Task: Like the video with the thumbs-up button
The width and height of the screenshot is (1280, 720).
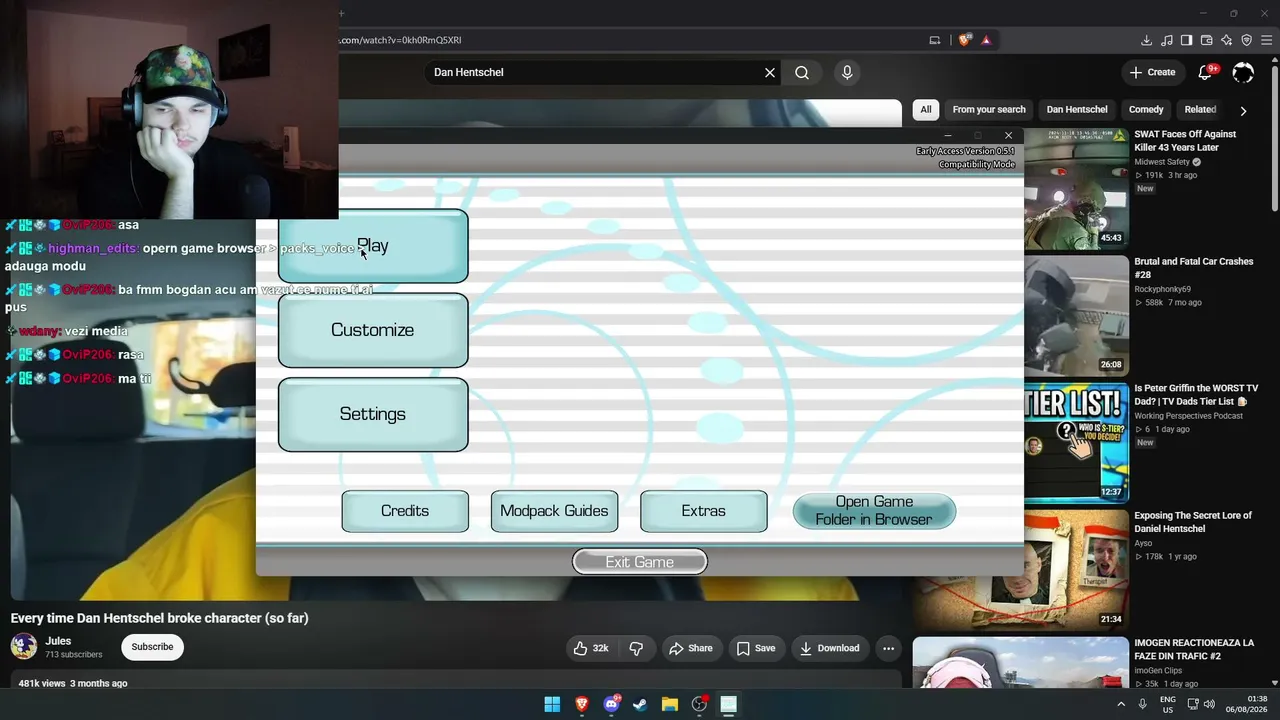Action: [x=590, y=648]
